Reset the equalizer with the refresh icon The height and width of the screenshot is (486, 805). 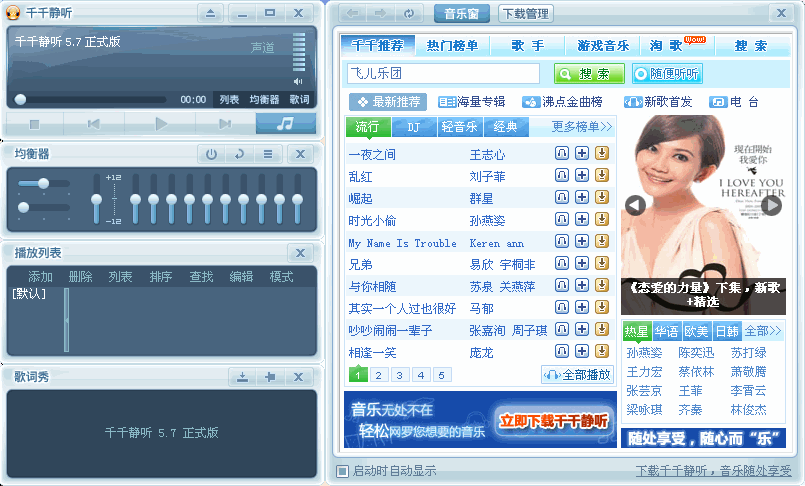pyautogui.click(x=239, y=154)
